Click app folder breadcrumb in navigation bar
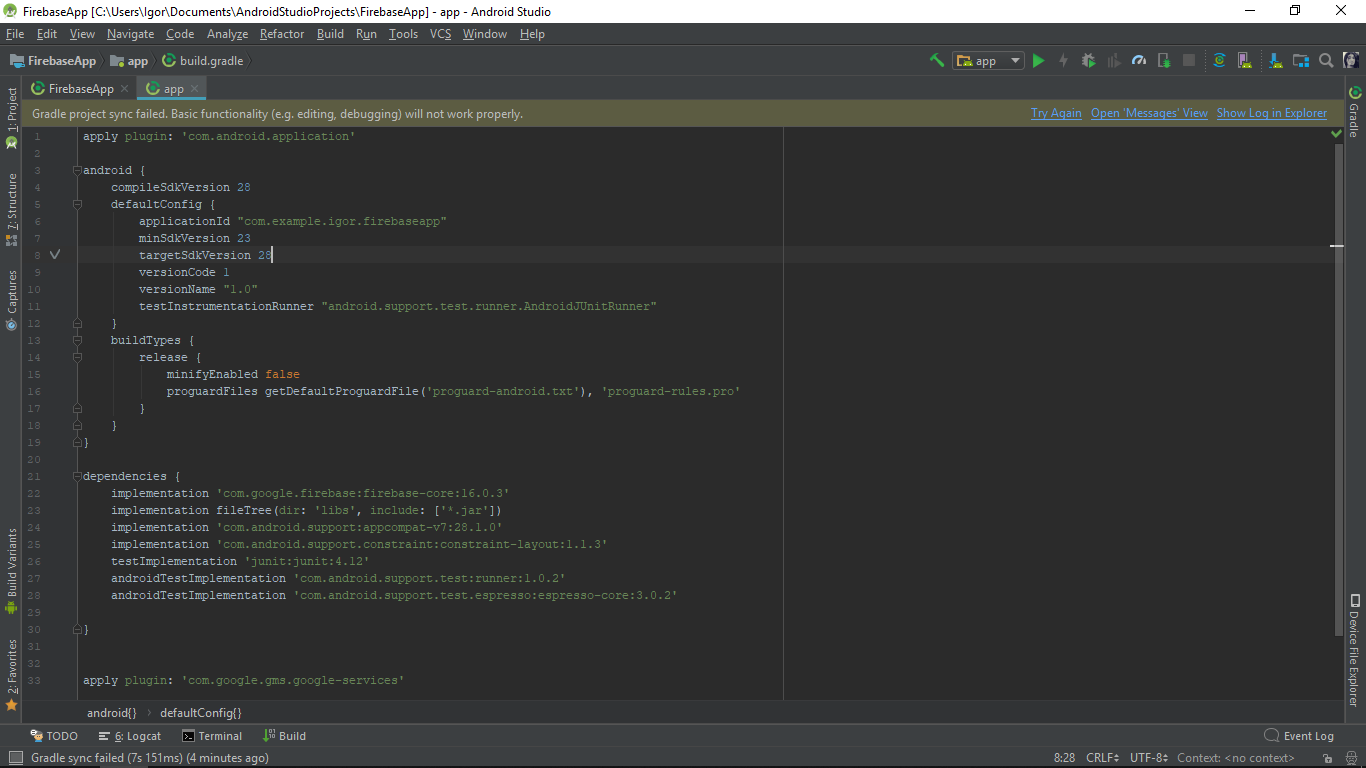Viewport: 1366px width, 768px height. [x=129, y=61]
